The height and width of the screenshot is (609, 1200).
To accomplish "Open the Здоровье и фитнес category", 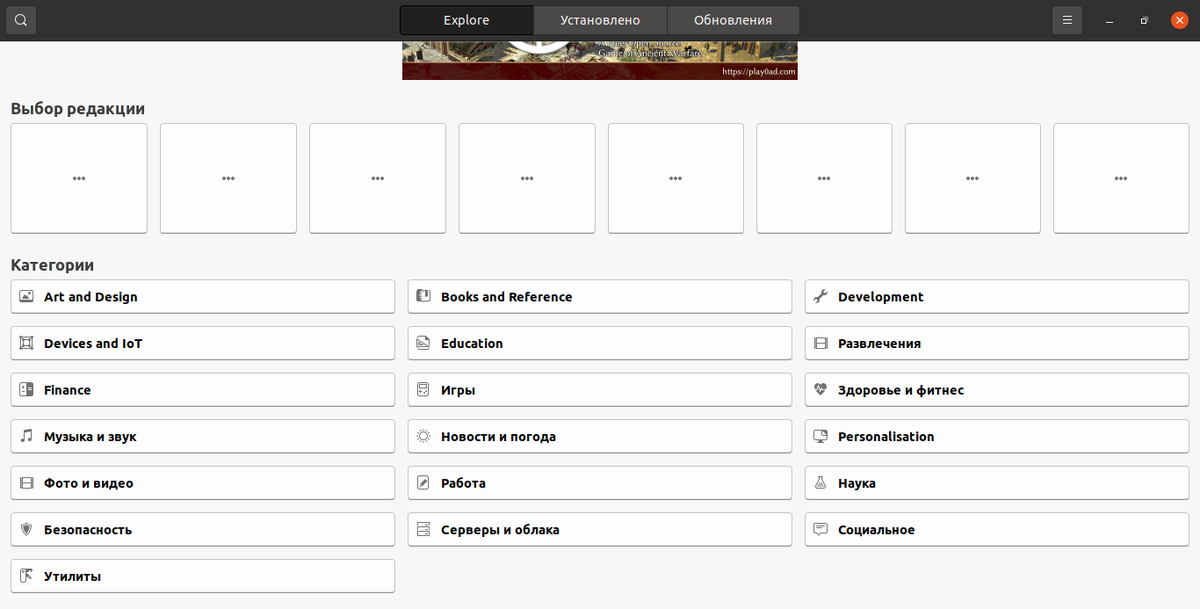I will click(997, 390).
